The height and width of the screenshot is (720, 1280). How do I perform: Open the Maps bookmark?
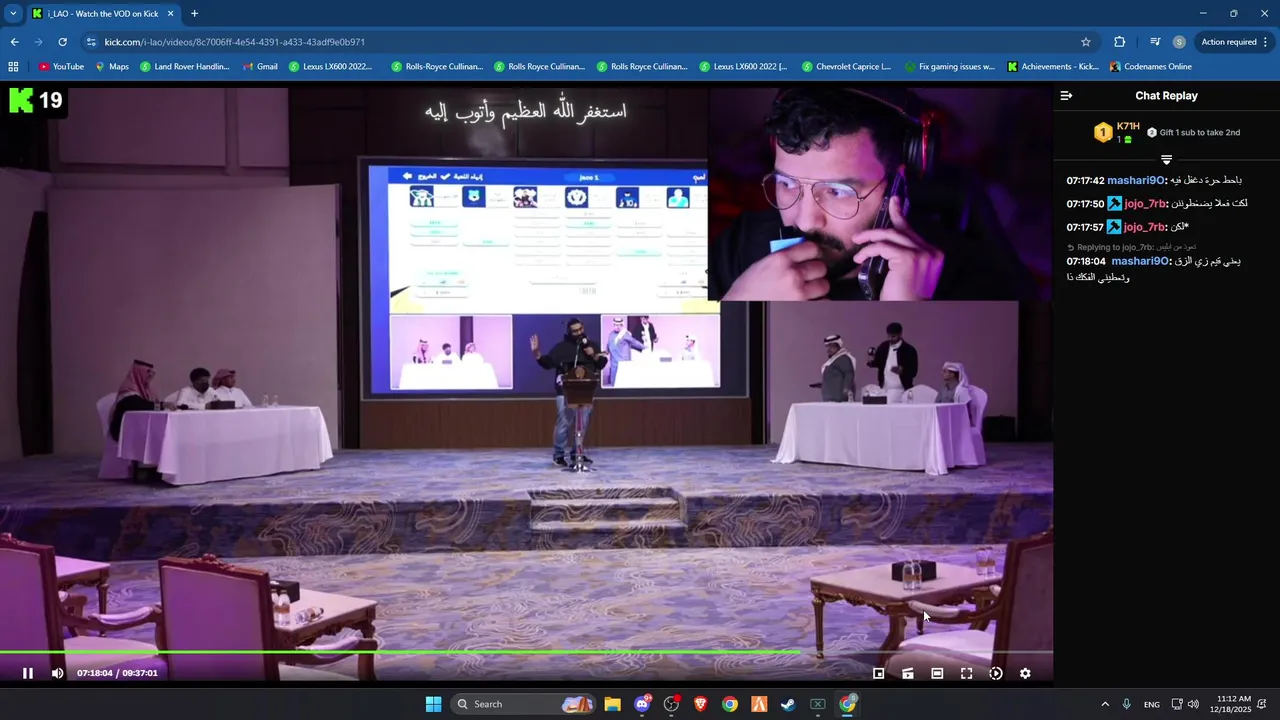coord(112,67)
